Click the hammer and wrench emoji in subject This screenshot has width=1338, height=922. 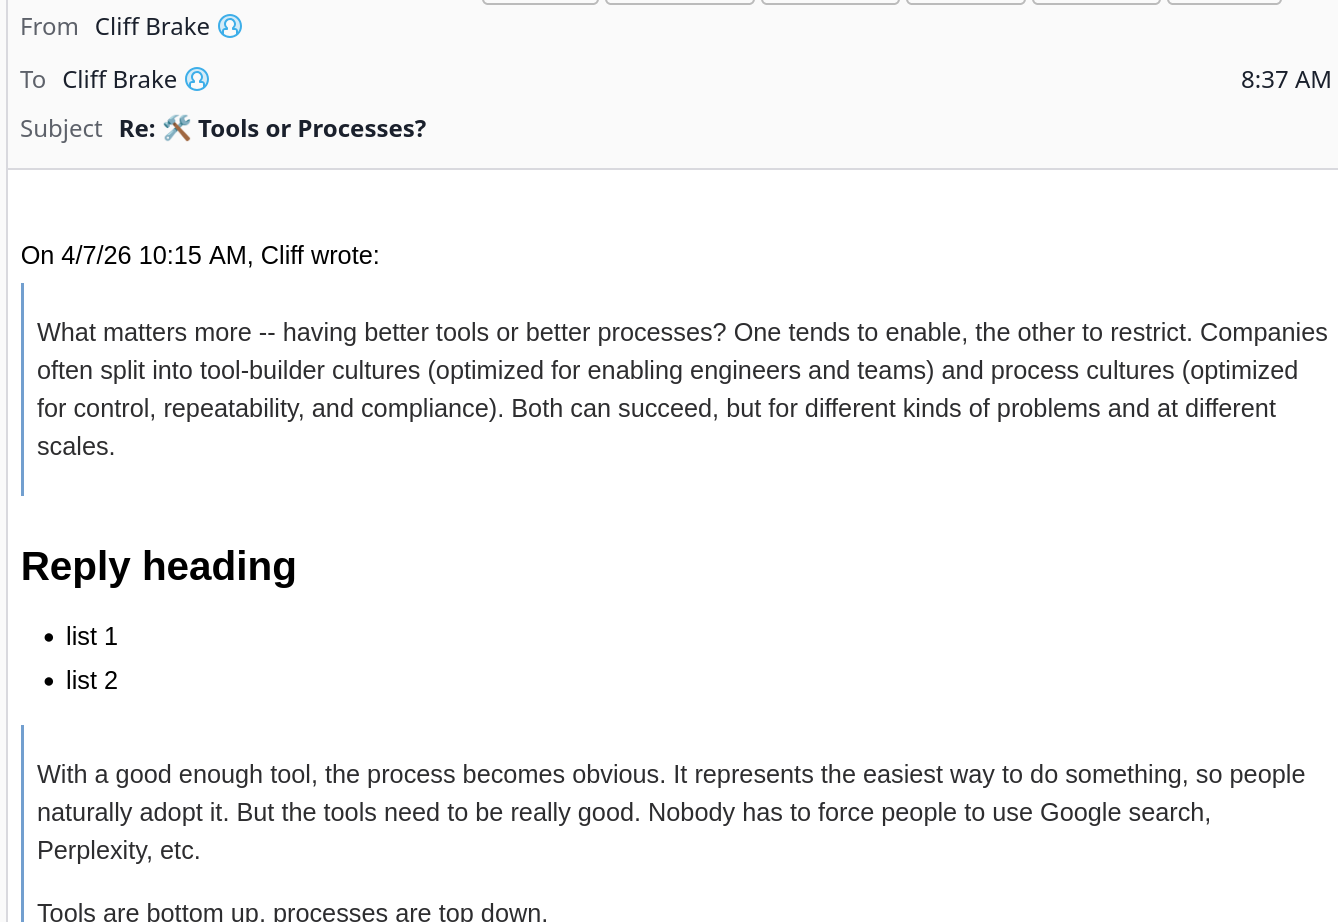point(177,128)
